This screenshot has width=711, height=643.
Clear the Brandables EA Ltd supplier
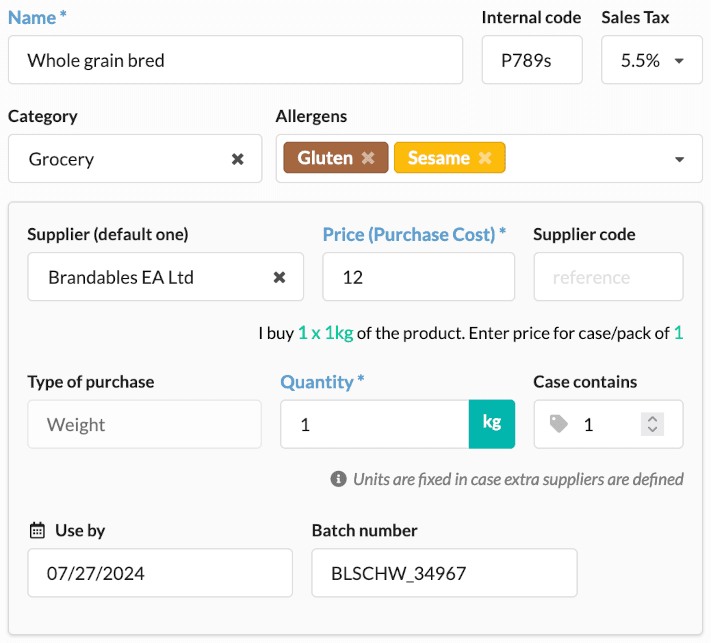(x=279, y=277)
